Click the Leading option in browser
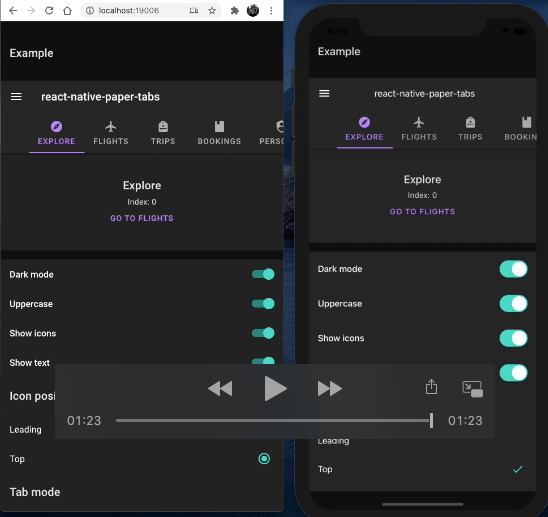 pos(25,430)
